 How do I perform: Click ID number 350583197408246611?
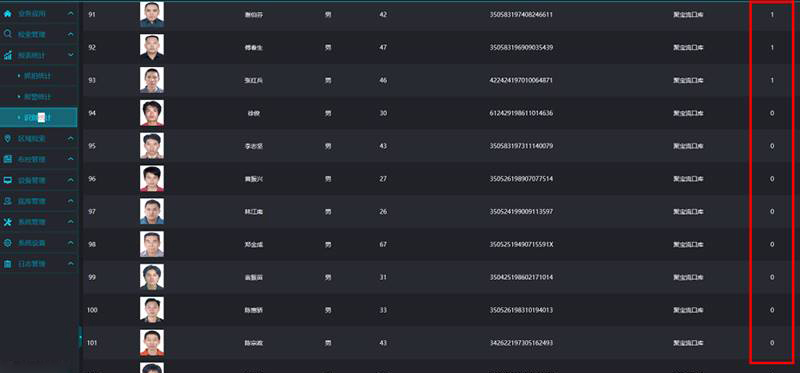coord(521,15)
